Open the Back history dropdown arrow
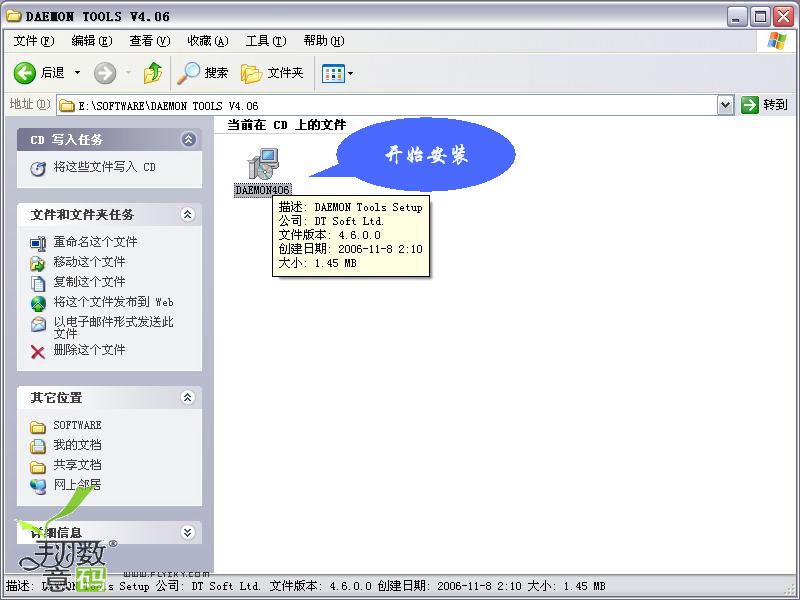This screenshot has height=600, width=800. pos(78,73)
